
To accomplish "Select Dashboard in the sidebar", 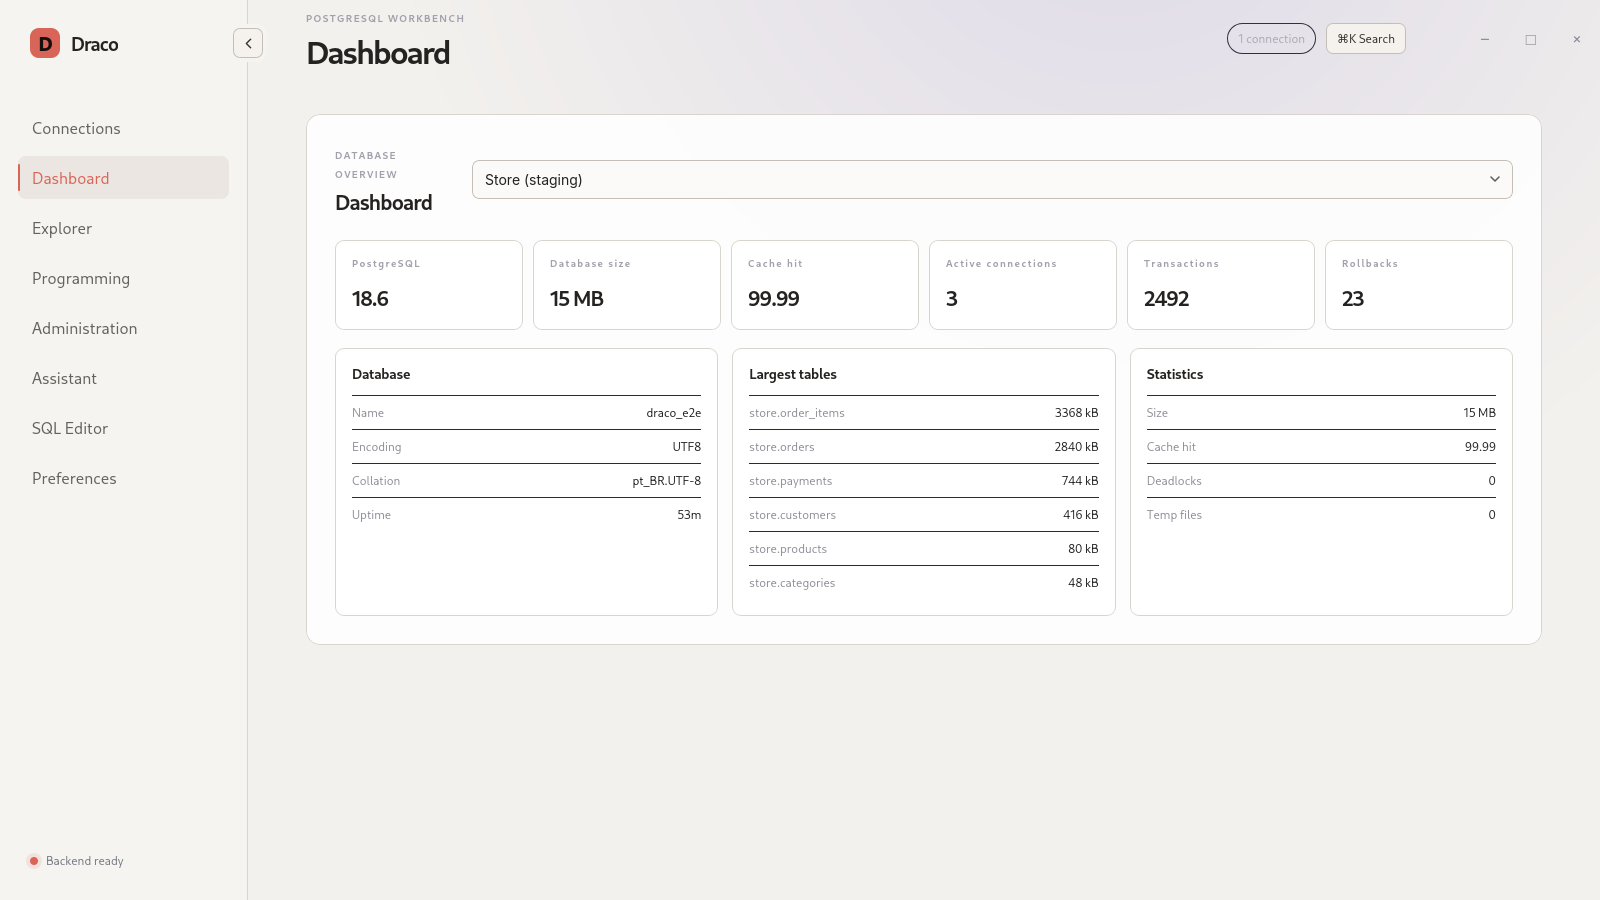I will pyautogui.click(x=123, y=178).
